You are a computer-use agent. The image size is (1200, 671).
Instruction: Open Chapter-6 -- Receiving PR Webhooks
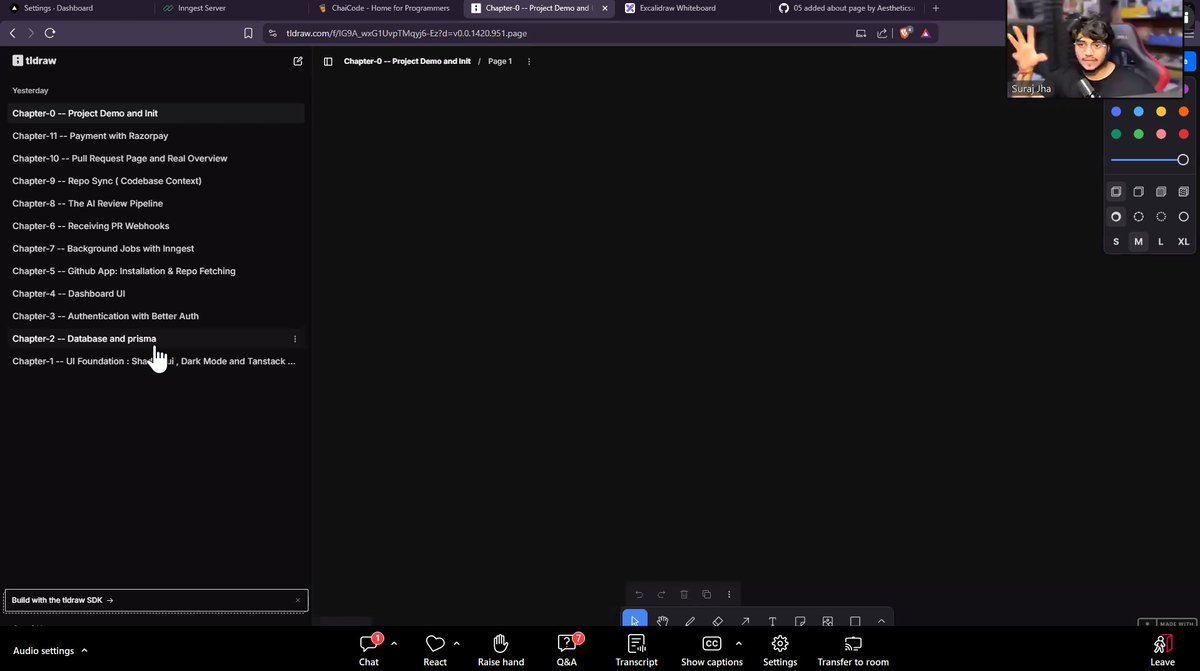coord(155,226)
